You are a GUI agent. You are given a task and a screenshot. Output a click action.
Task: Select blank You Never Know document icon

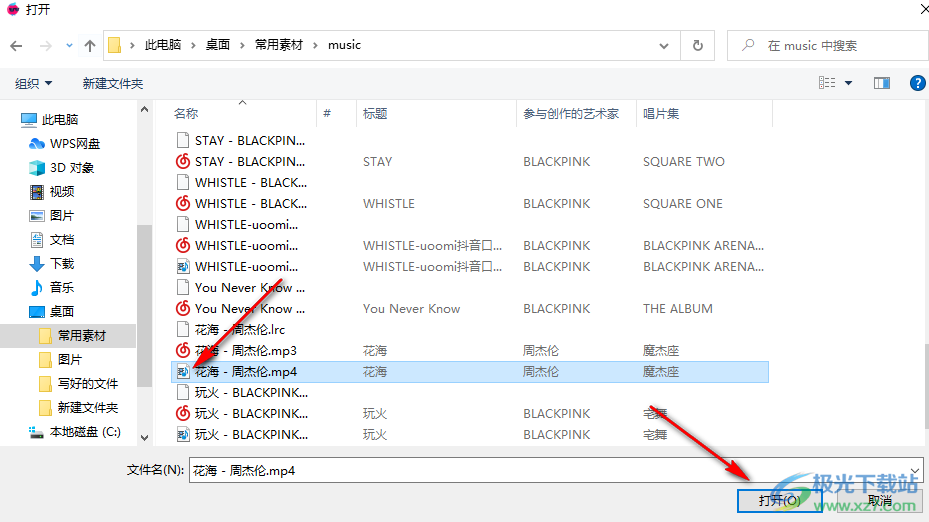tap(184, 288)
